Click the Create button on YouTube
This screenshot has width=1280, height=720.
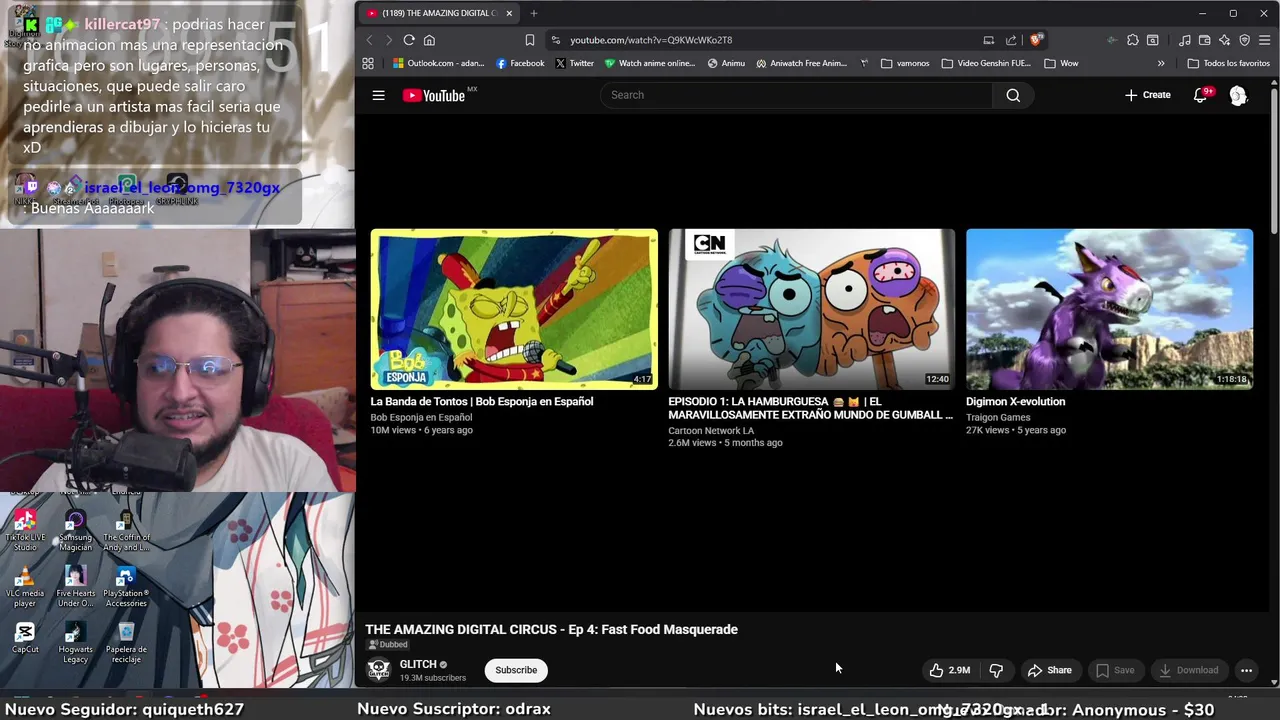coord(1148,95)
